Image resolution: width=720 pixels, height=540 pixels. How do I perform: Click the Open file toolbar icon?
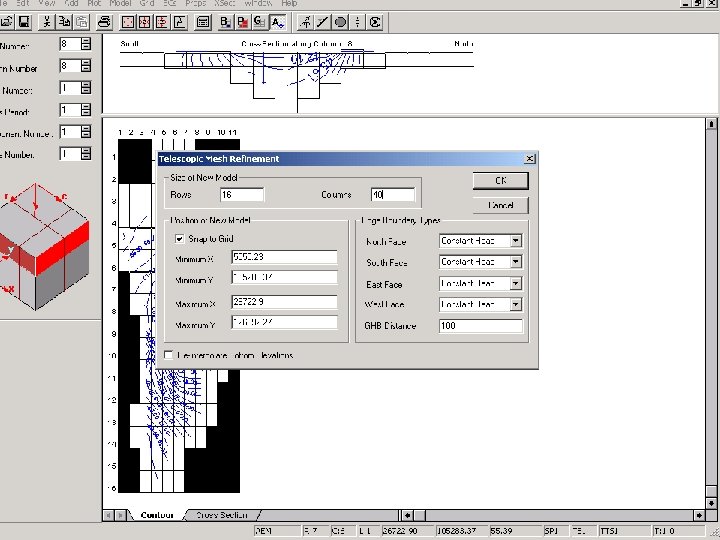tap(7, 22)
